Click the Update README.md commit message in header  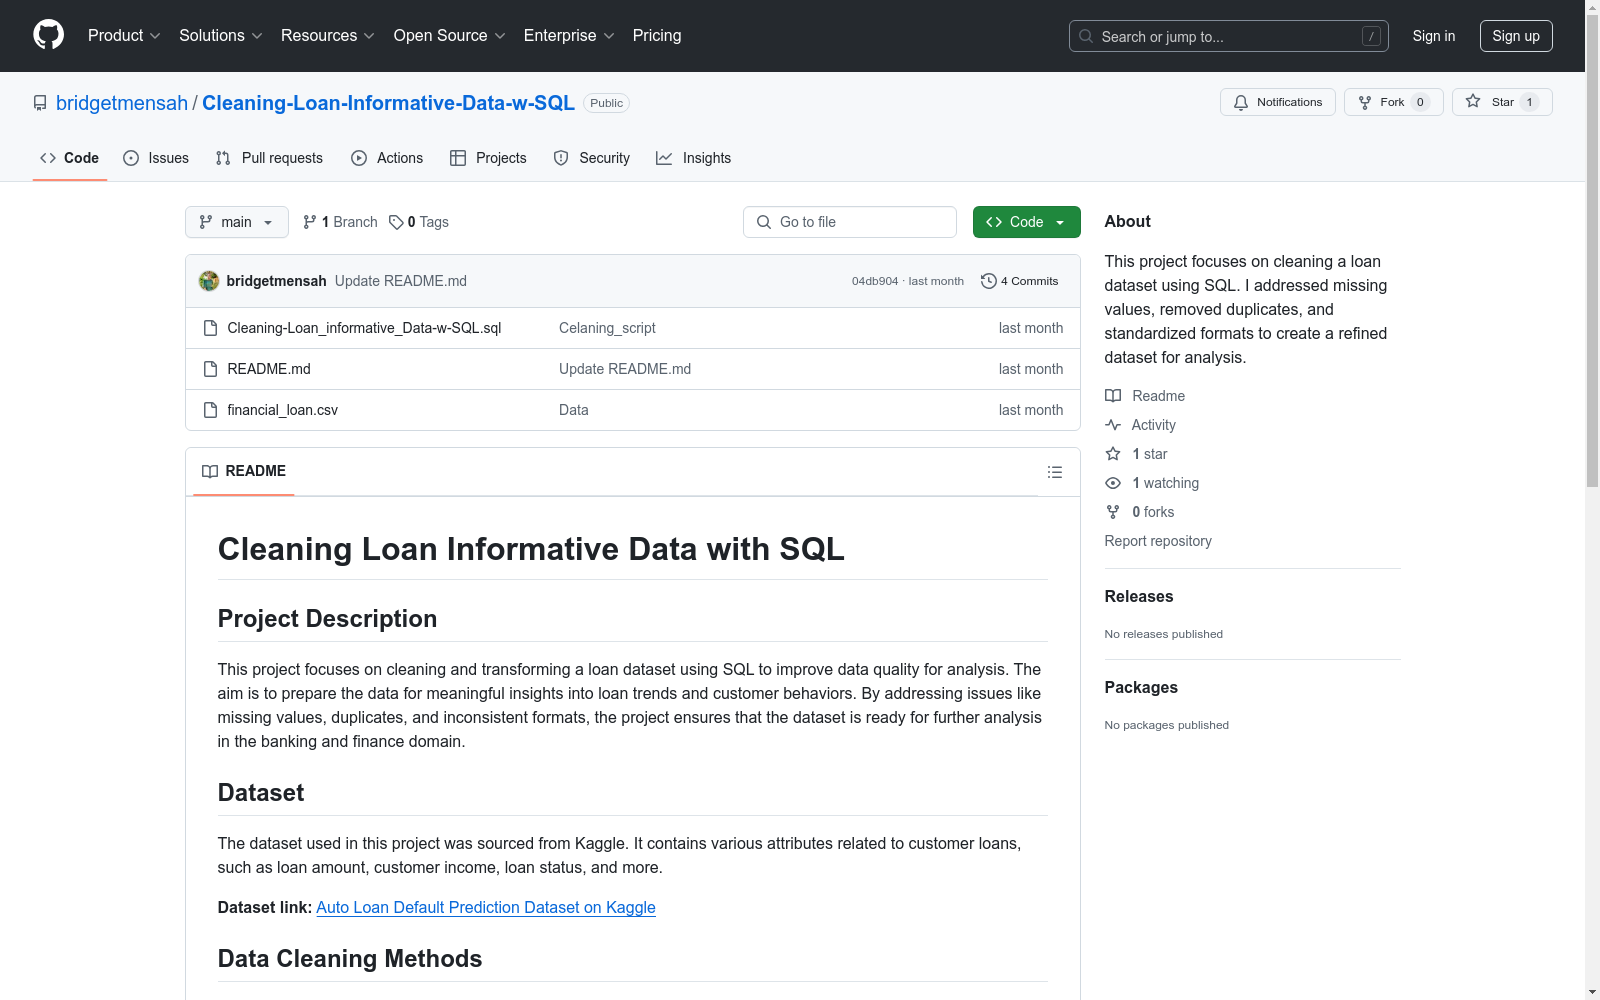[401, 281]
